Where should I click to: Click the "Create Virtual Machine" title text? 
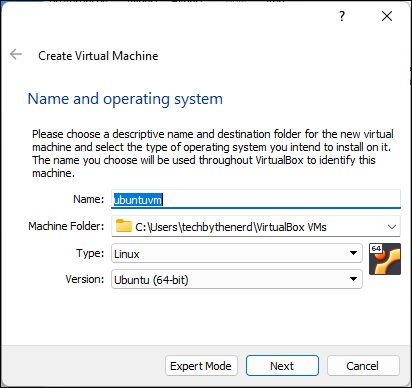tap(98, 56)
